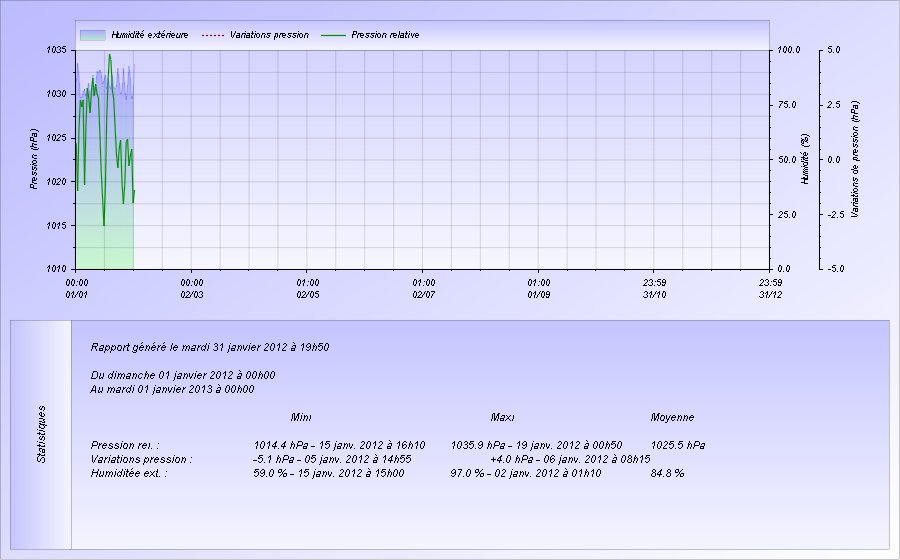Click the '01:00 01/09' time axis label
The width and height of the screenshot is (900, 560).
coord(539,289)
